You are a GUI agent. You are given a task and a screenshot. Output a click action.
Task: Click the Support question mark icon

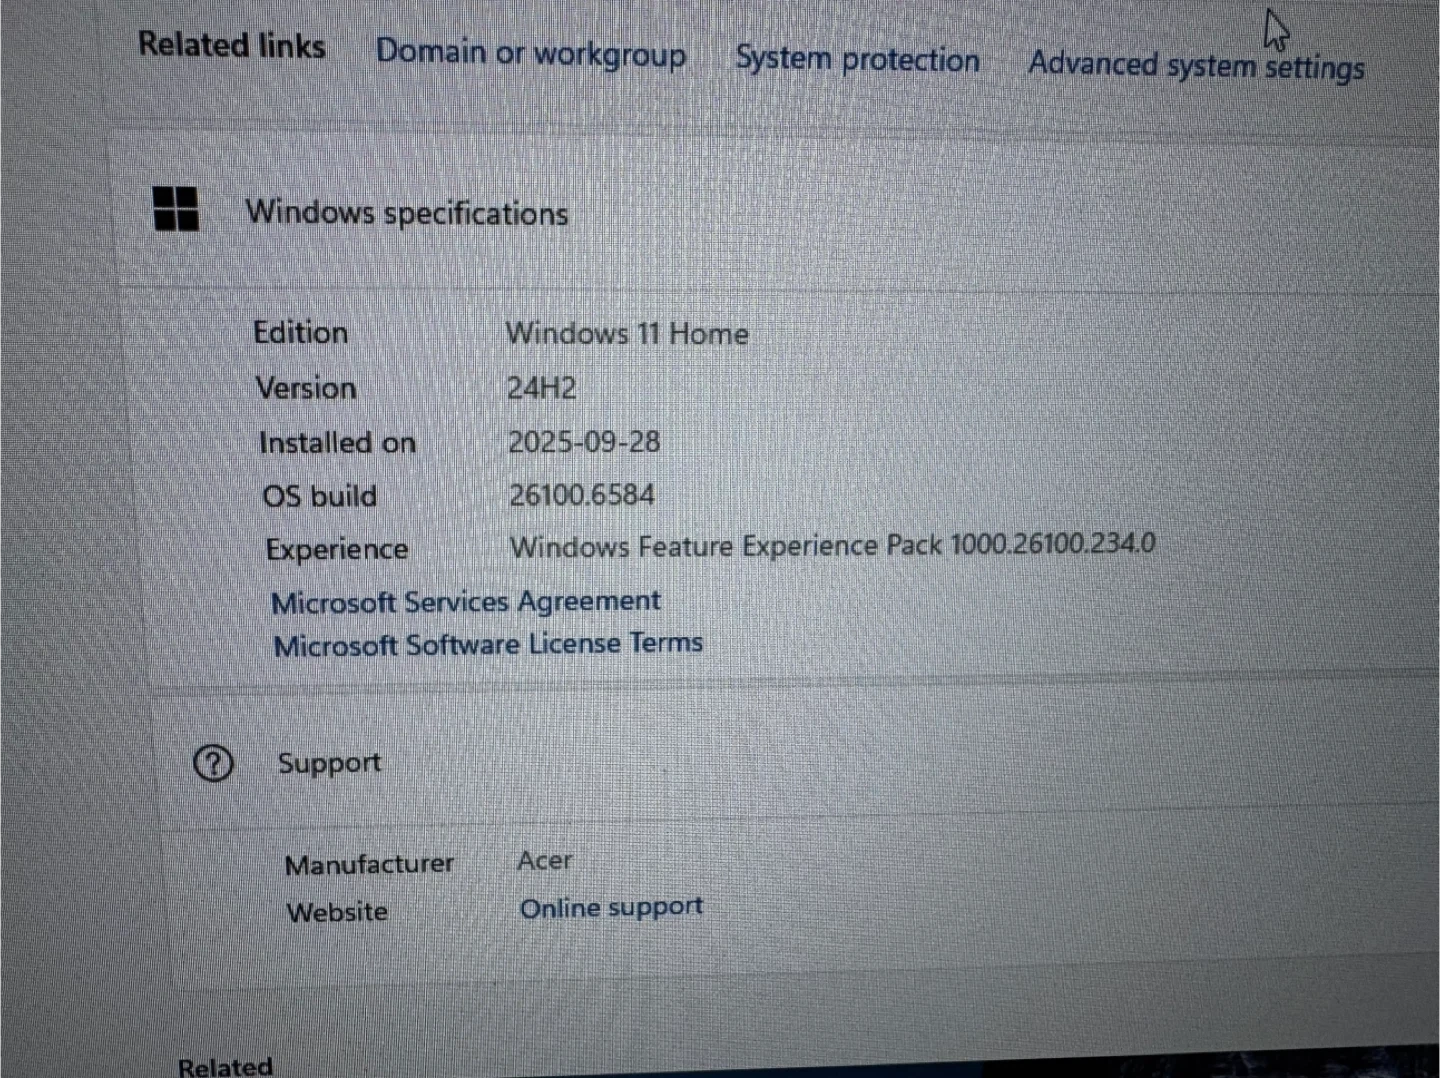pos(213,764)
